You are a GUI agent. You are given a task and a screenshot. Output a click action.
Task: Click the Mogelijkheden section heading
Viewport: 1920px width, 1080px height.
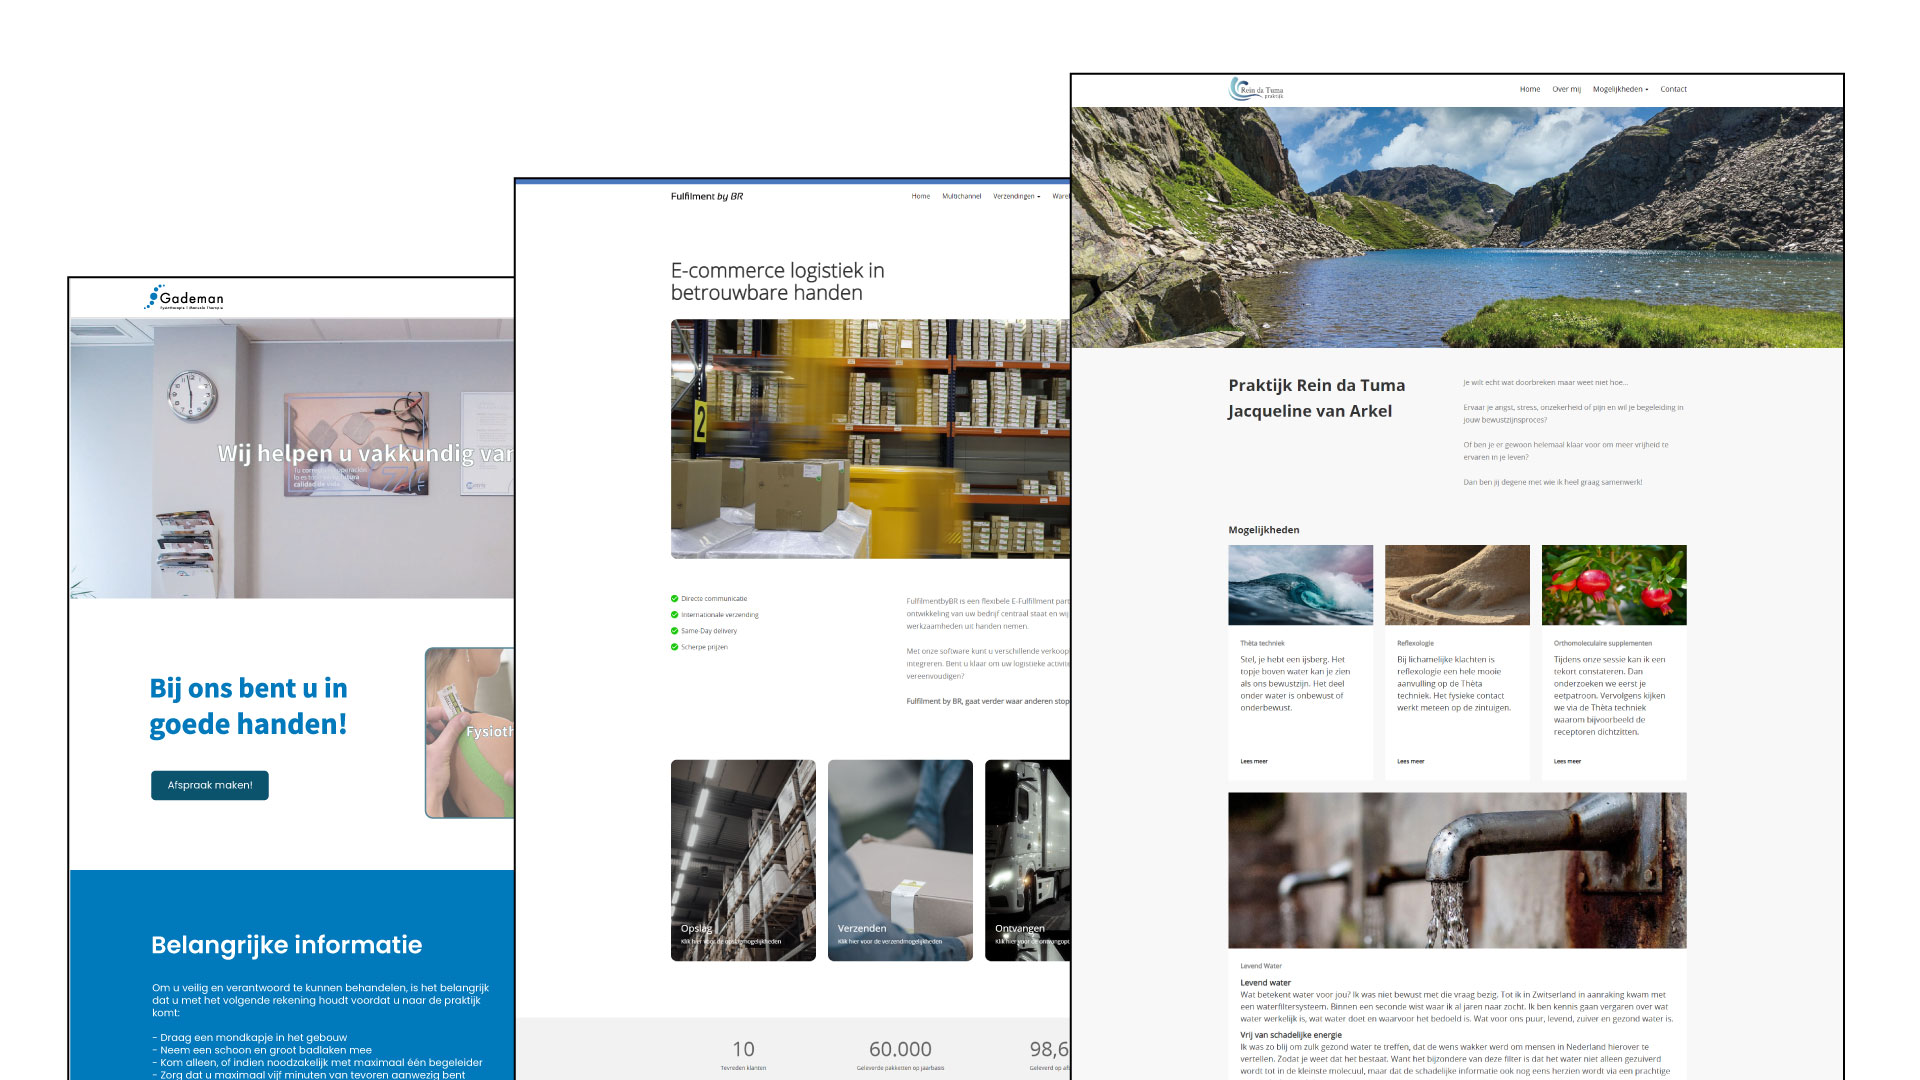1264,530
